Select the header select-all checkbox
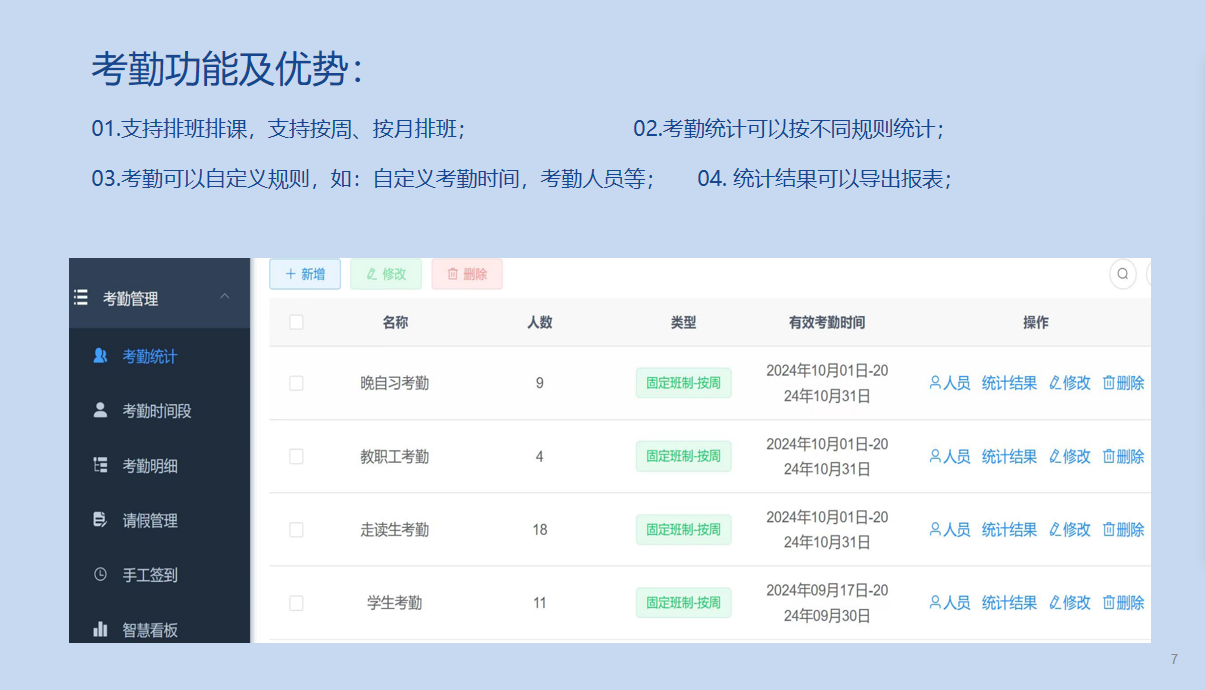1205x690 pixels. tap(296, 322)
